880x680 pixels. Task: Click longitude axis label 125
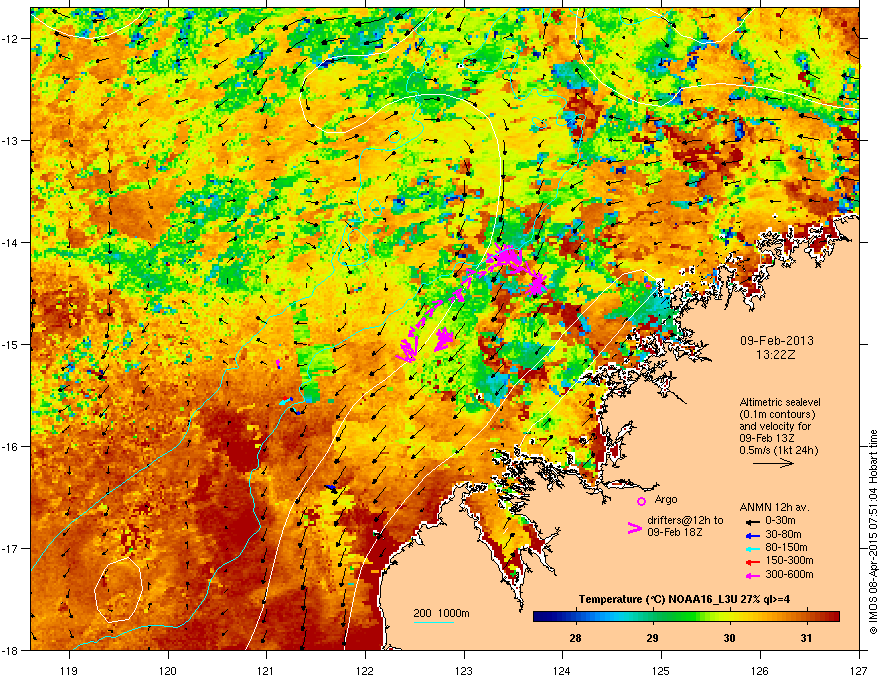click(x=661, y=670)
